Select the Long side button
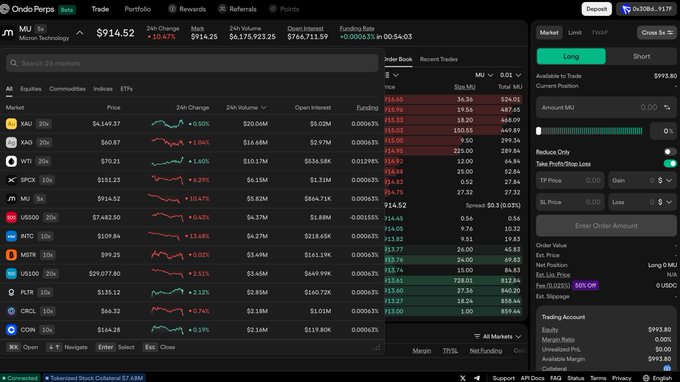Image resolution: width=680 pixels, height=382 pixels. [x=571, y=56]
